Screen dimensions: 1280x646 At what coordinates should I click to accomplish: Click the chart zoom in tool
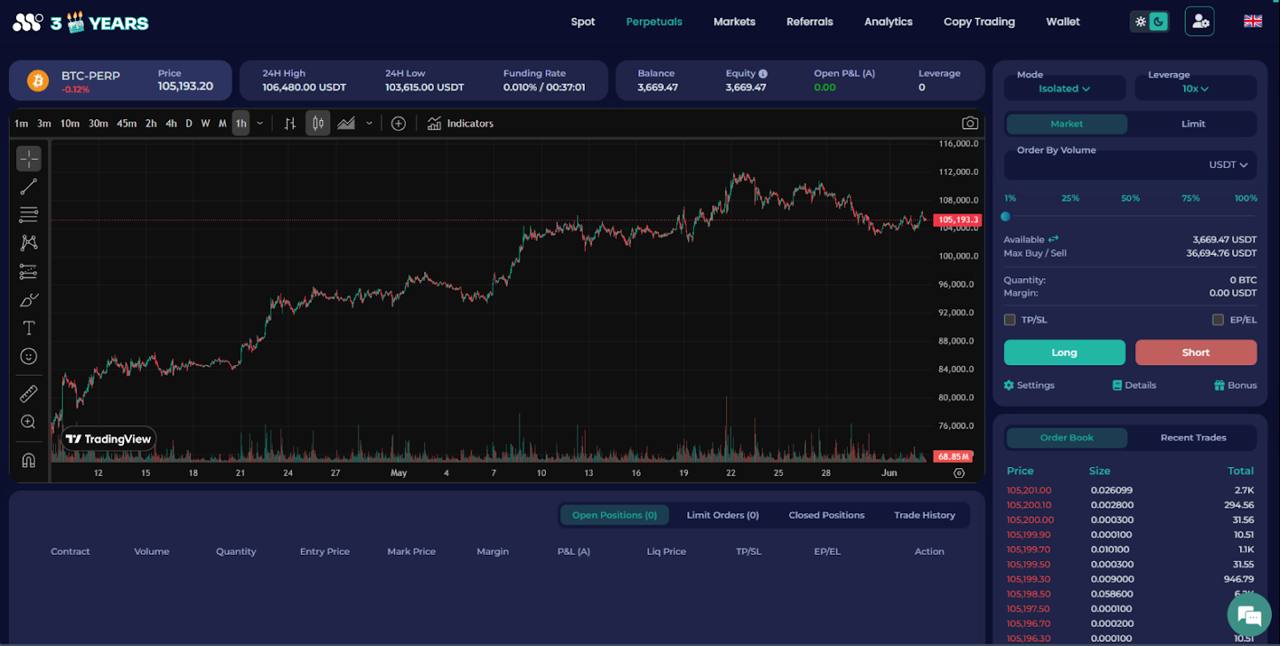click(x=29, y=422)
